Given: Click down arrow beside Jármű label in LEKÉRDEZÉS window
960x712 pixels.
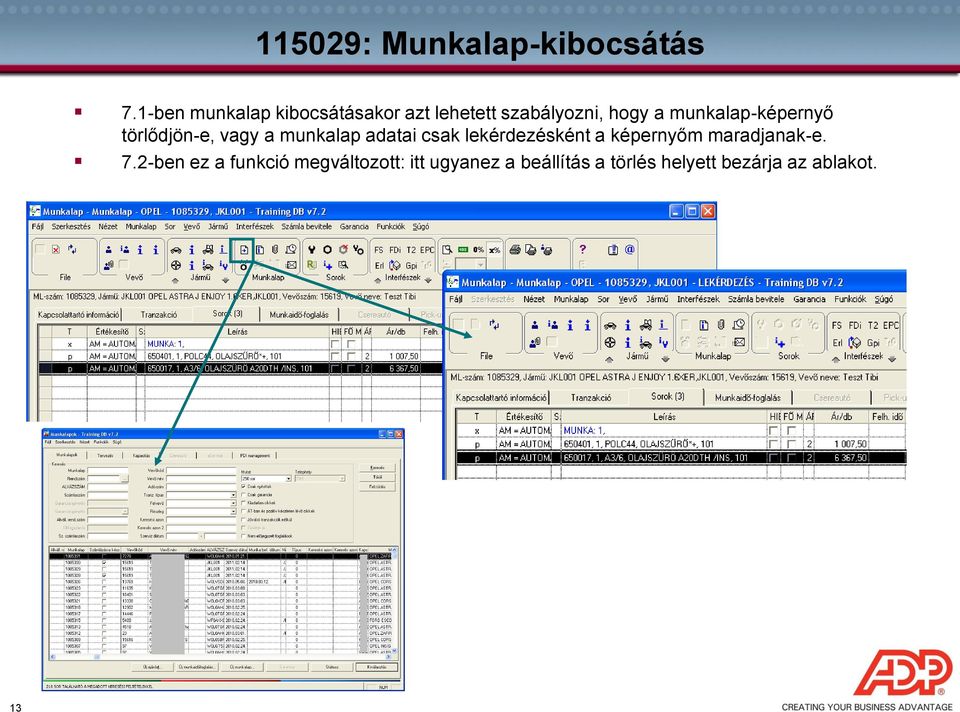Looking at the screenshot, I should point(666,359).
